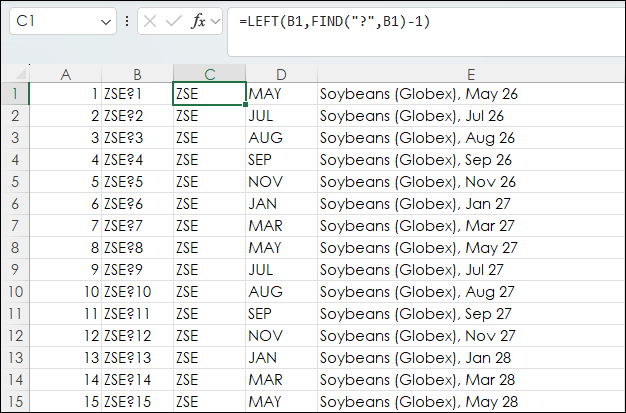Select the row 15 header
Viewport: 626px width, 413px height.
pyautogui.click(x=15, y=401)
